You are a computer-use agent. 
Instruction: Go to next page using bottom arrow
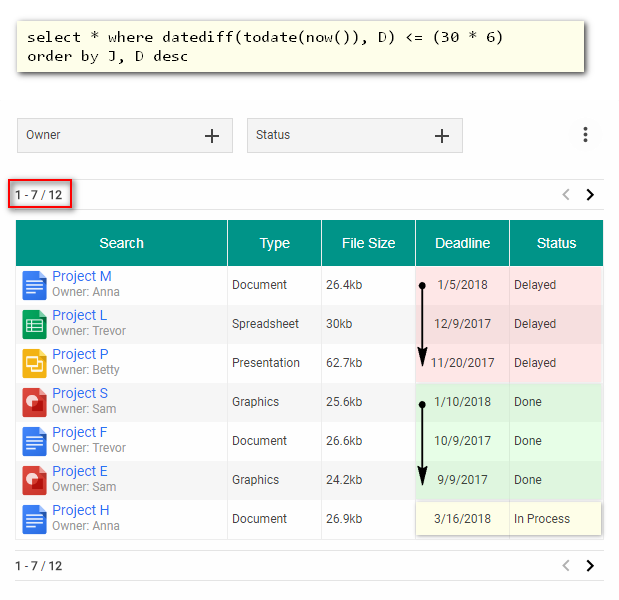590,566
